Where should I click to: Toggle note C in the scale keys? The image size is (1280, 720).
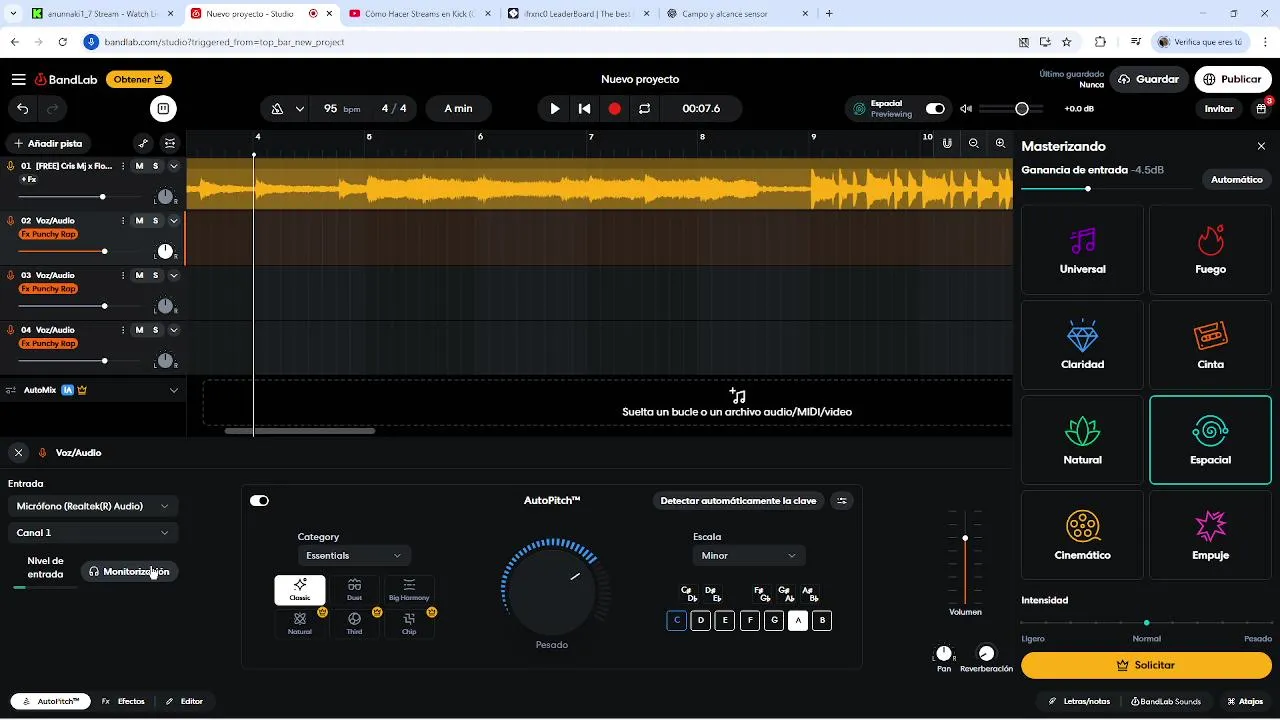tap(677, 621)
